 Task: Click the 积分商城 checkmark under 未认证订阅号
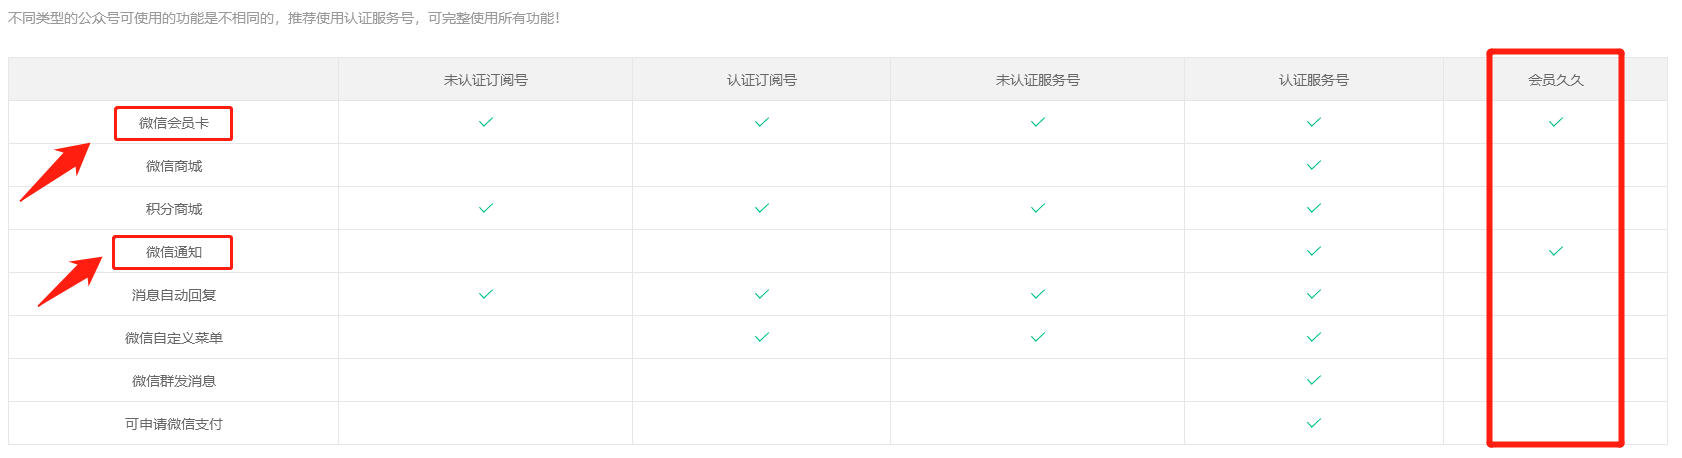pos(485,208)
